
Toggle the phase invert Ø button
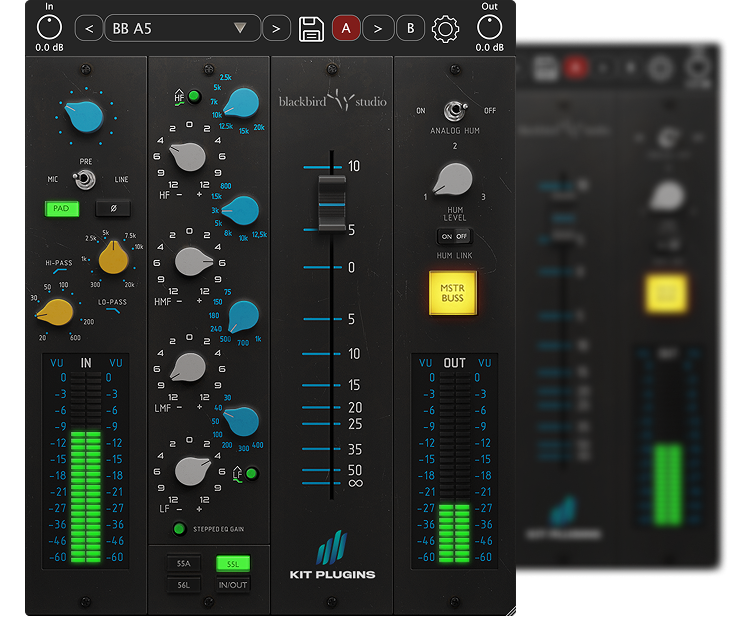click(x=114, y=209)
